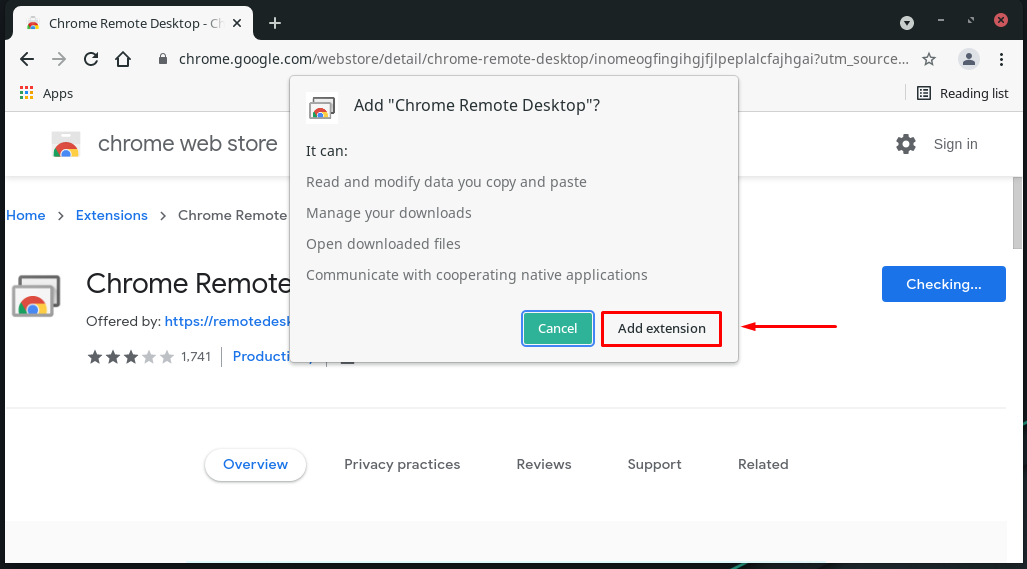Click 'Open downloaded files' permission text
Viewport: 1027px width, 569px height.
(x=383, y=244)
